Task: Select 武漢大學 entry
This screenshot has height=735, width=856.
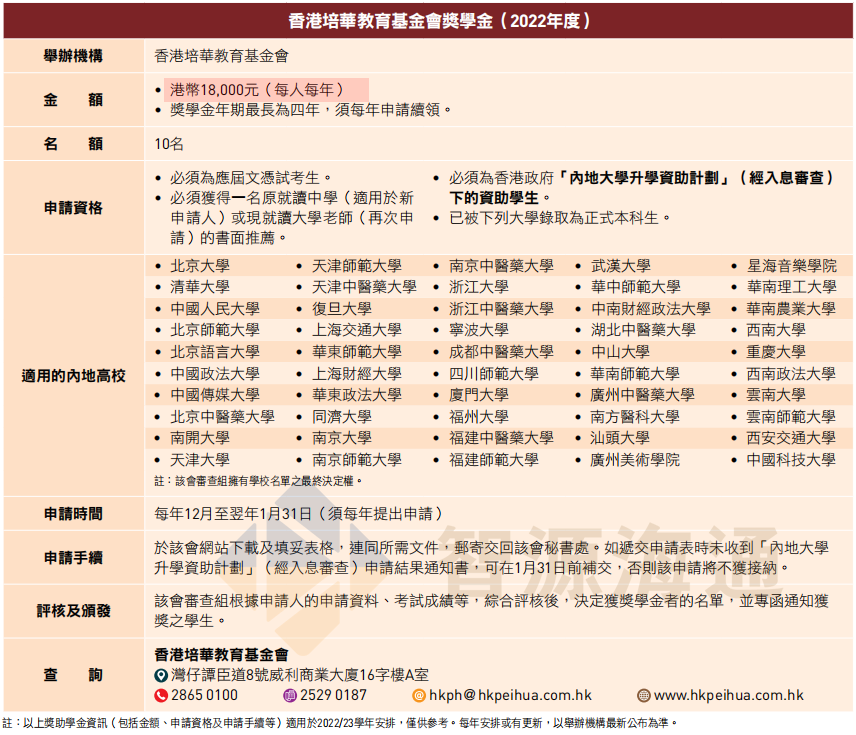Action: click(x=621, y=266)
